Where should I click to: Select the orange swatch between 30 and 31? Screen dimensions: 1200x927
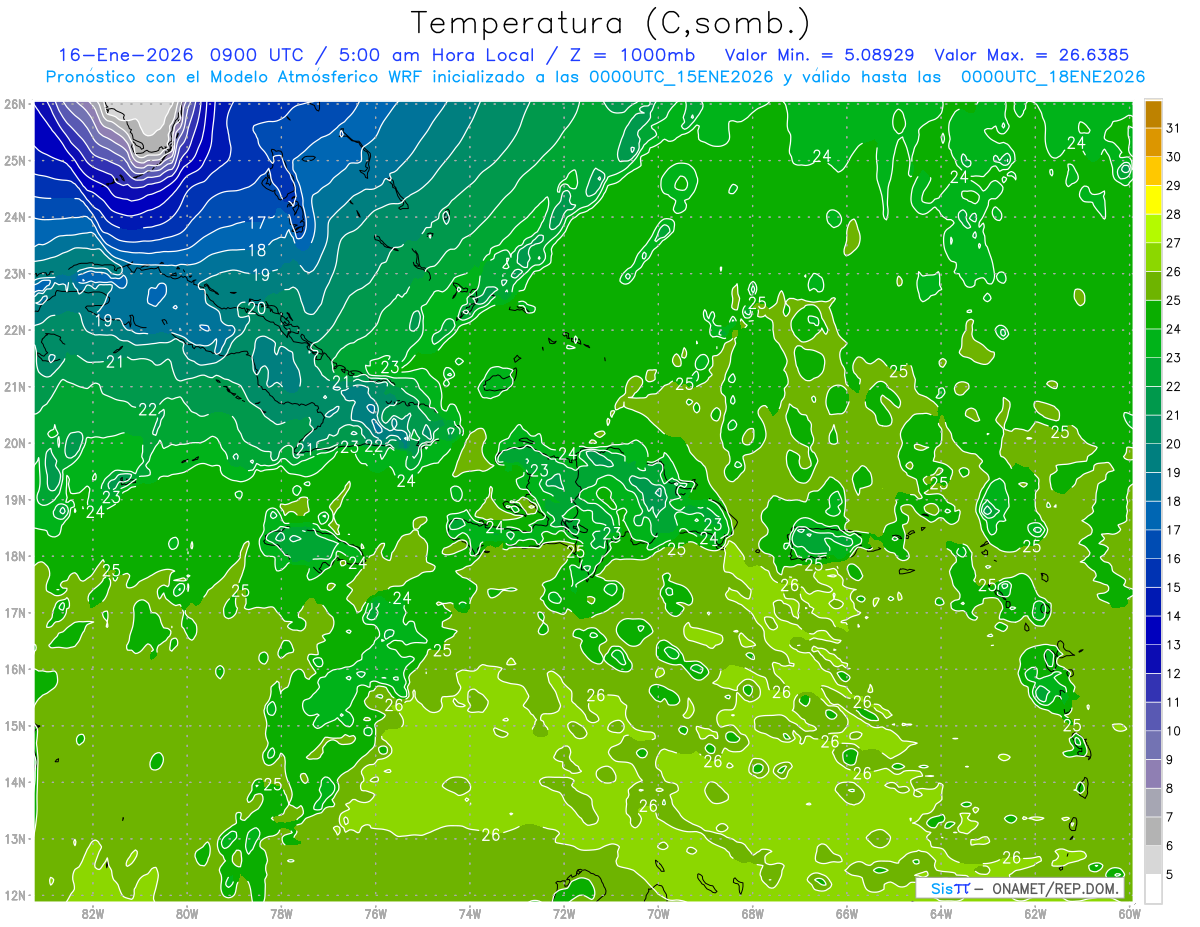(x=1153, y=142)
